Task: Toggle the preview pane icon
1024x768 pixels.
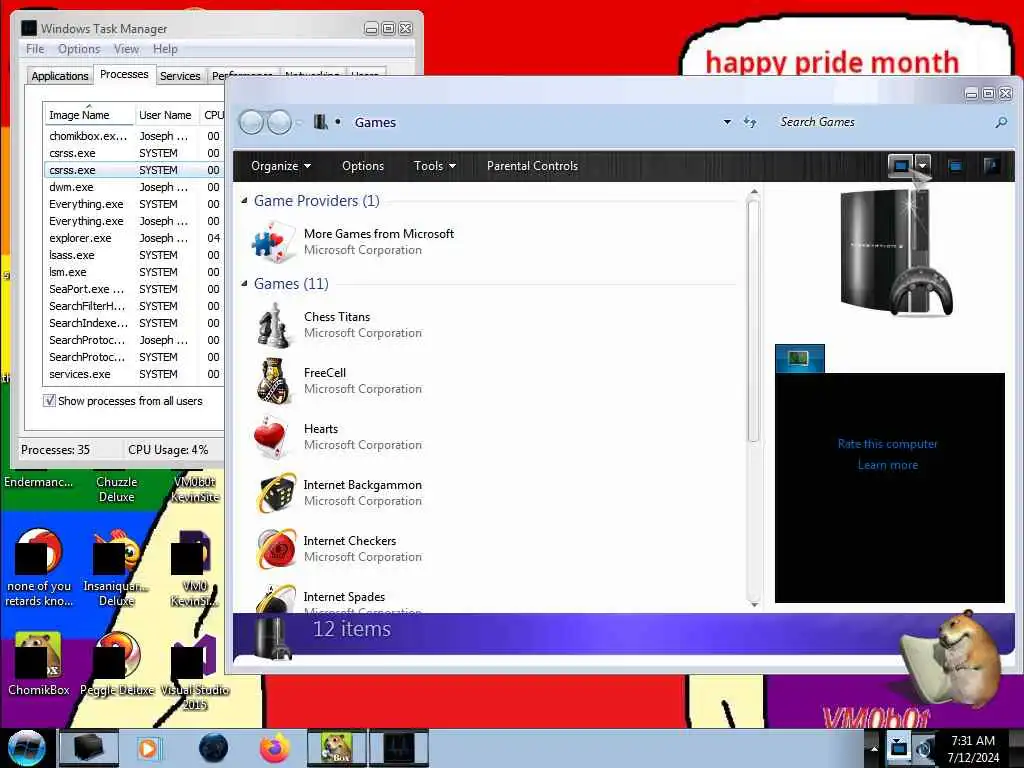Action: (955, 166)
